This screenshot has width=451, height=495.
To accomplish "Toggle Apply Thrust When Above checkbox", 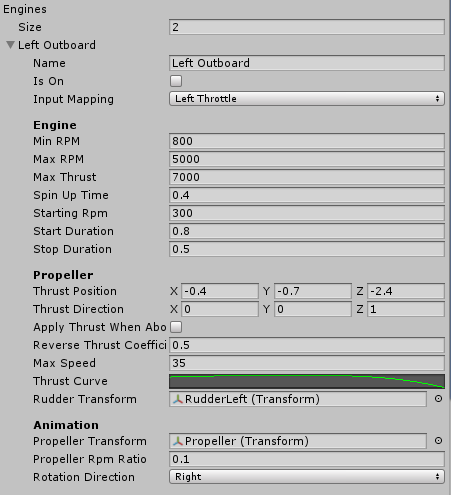I will coord(176,327).
